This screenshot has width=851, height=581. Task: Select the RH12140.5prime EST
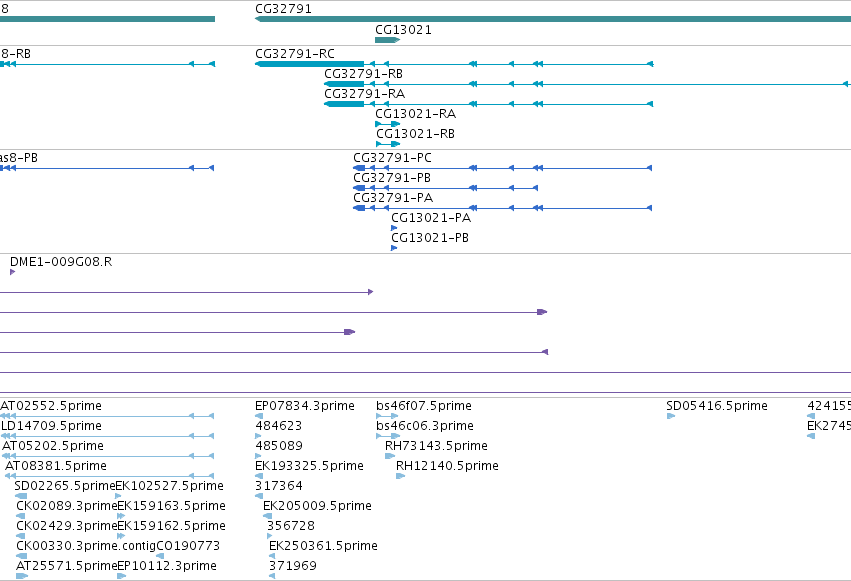(401, 476)
